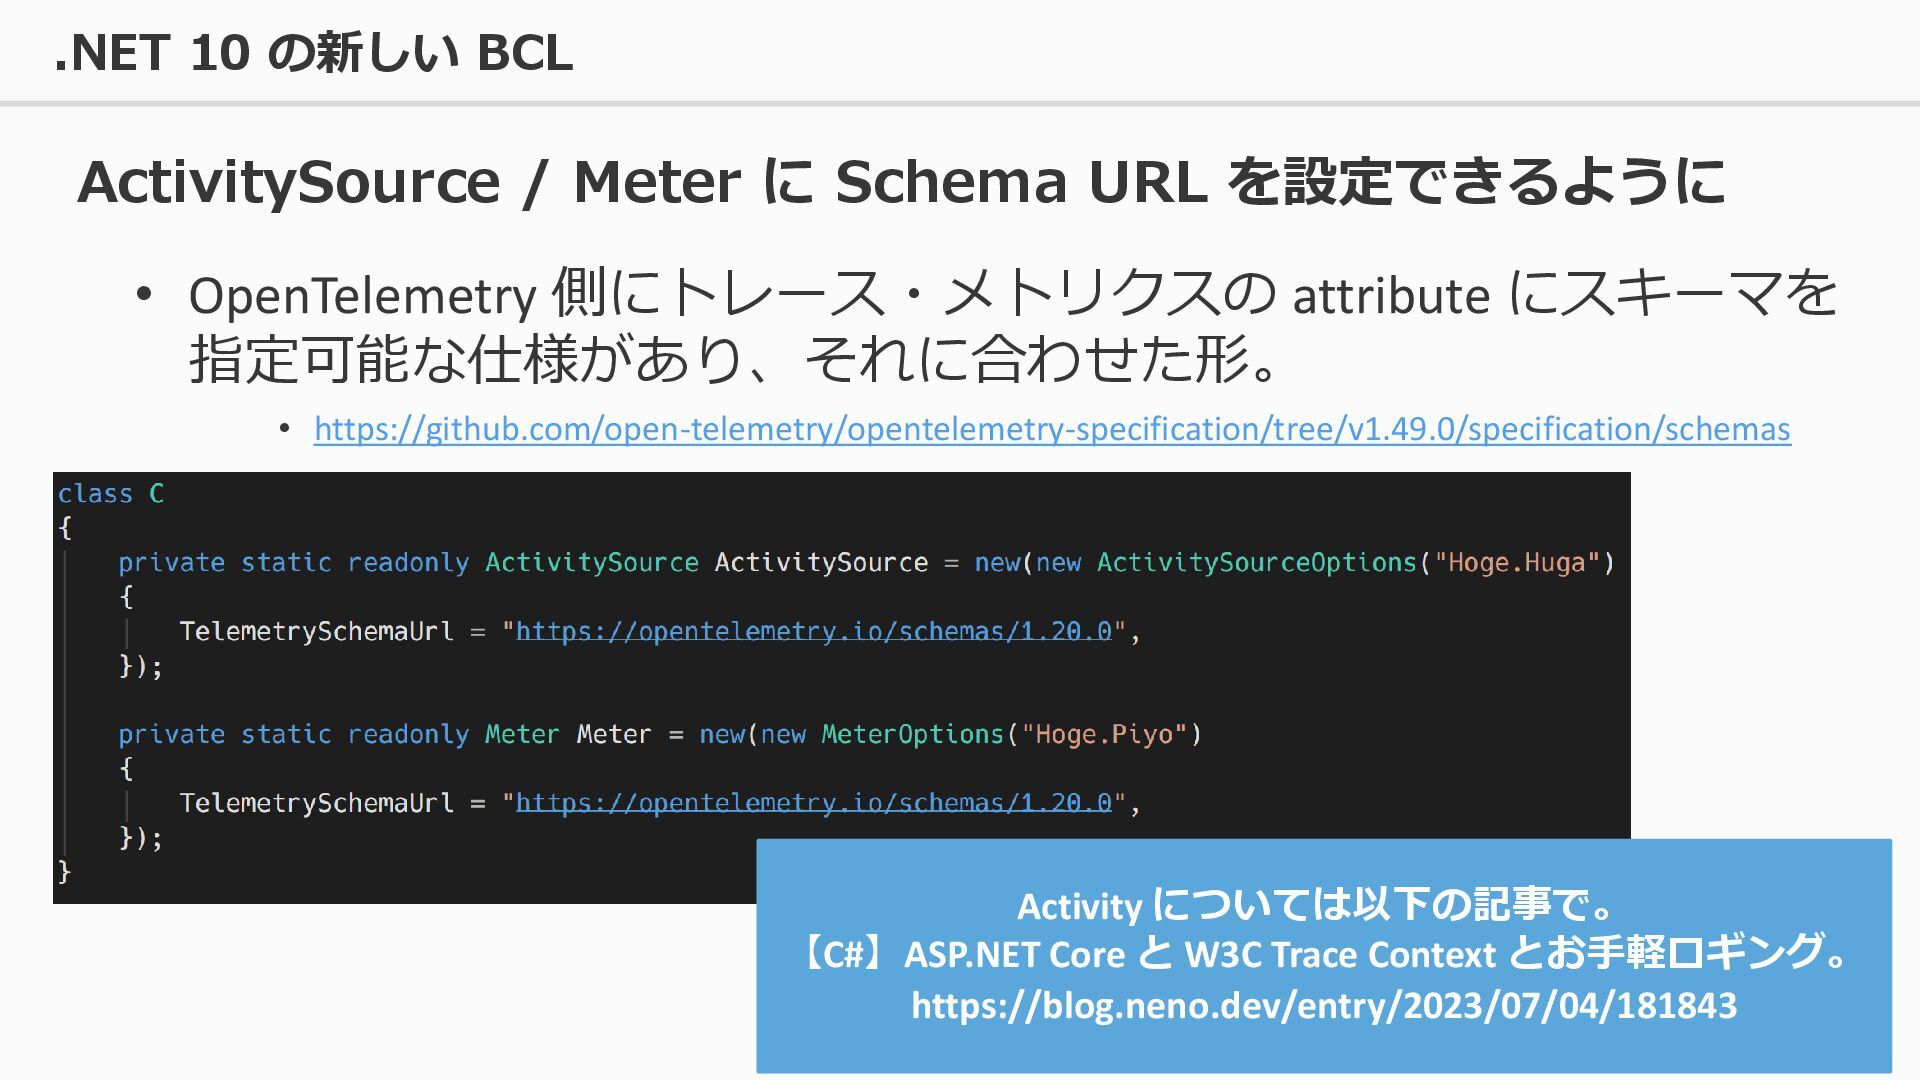Open the GitHub opentelemetry-specification schemas link
This screenshot has width=1920, height=1080.
[1052, 429]
